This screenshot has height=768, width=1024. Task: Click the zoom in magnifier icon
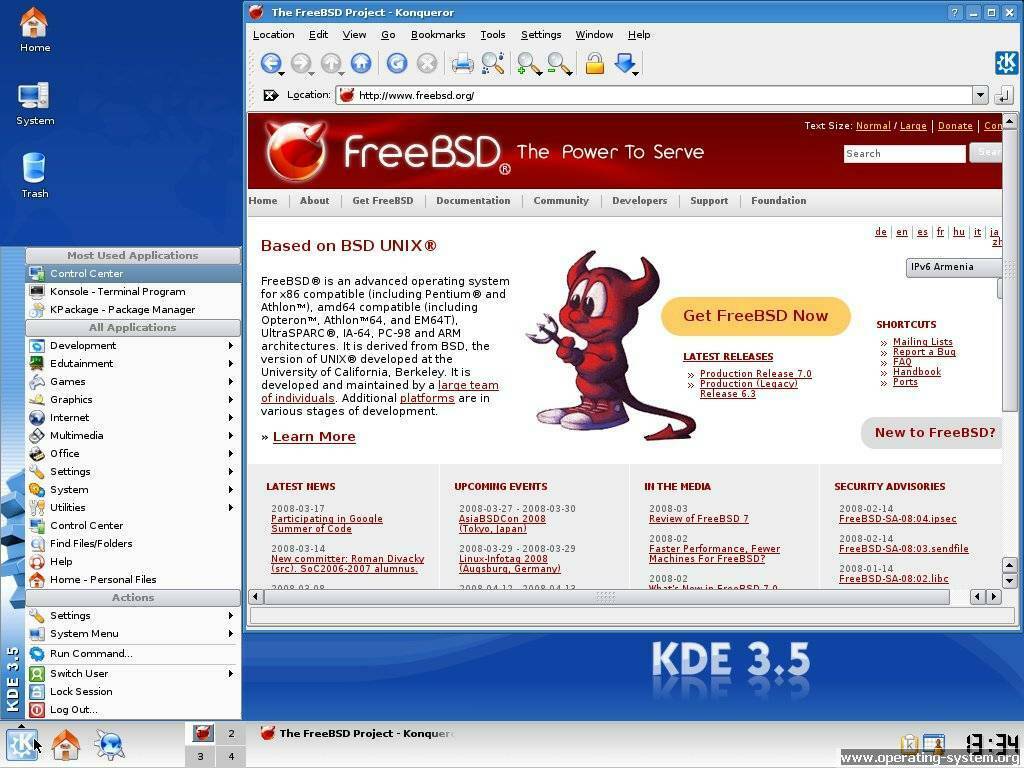(x=527, y=64)
